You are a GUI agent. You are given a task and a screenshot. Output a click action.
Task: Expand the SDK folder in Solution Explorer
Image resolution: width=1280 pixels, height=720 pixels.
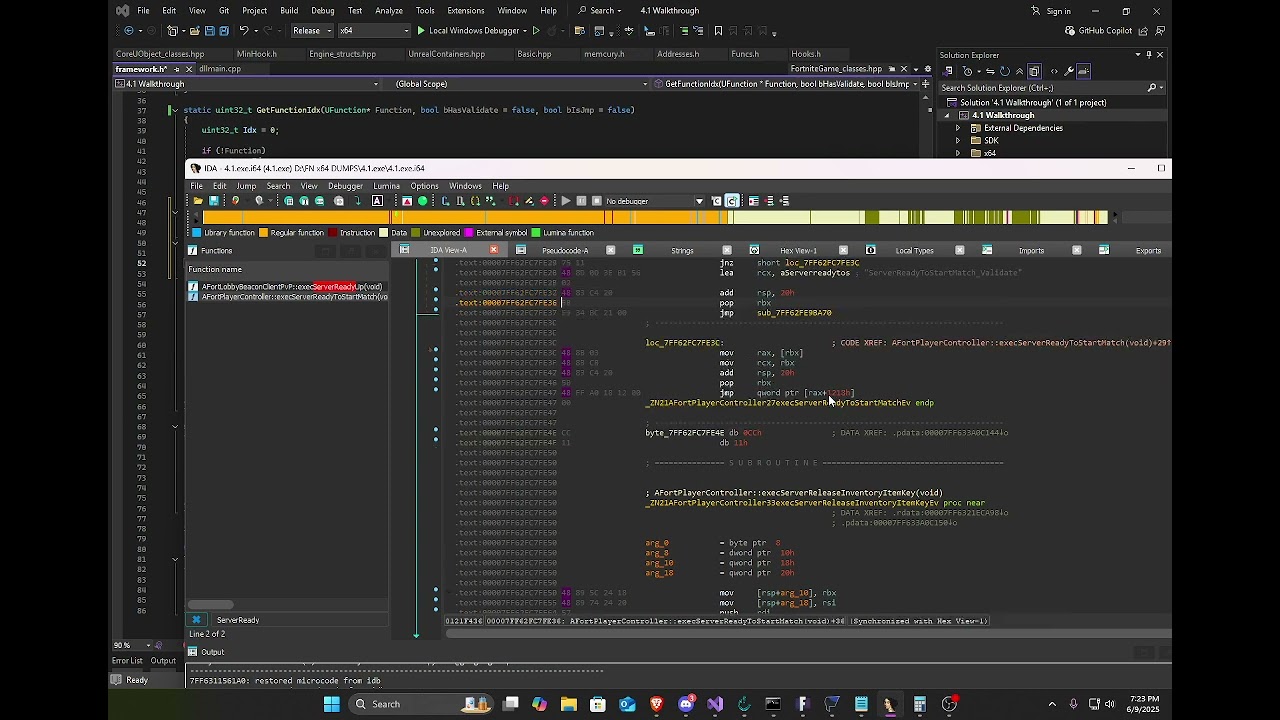pyautogui.click(x=958, y=141)
